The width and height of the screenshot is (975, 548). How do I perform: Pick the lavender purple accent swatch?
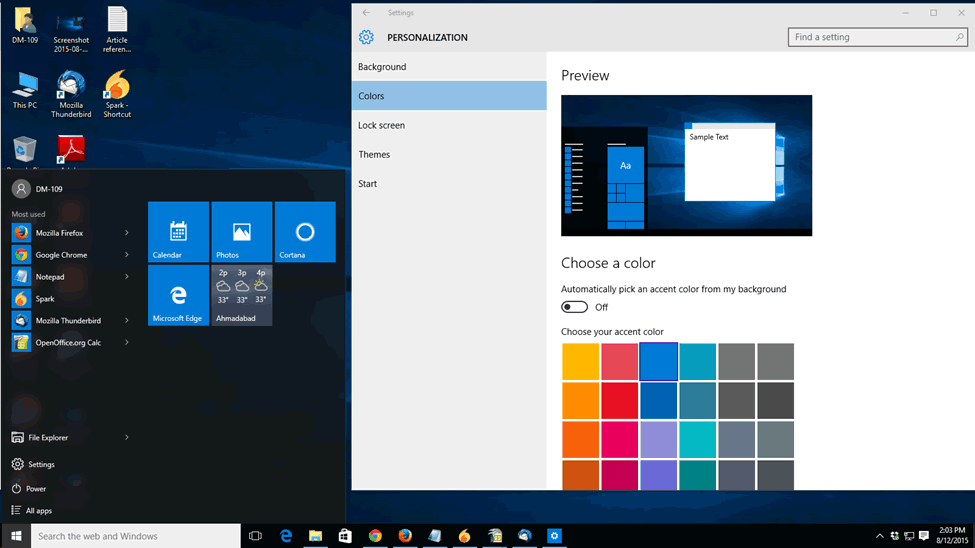pyautogui.click(x=658, y=439)
